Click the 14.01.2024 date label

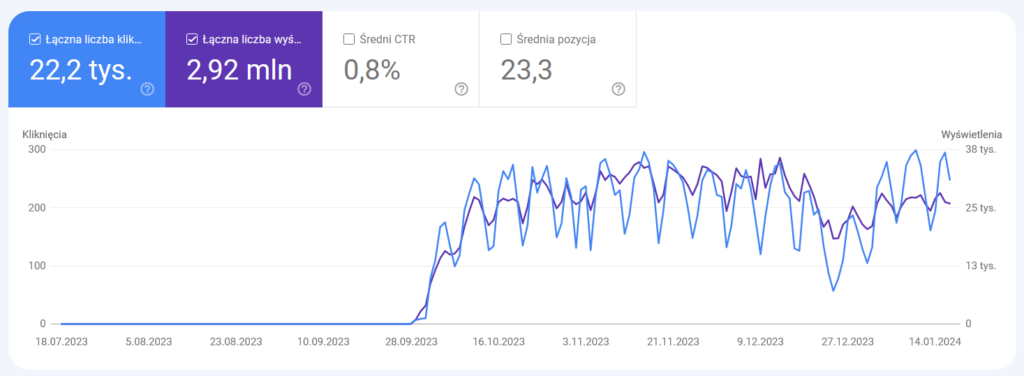(935, 341)
